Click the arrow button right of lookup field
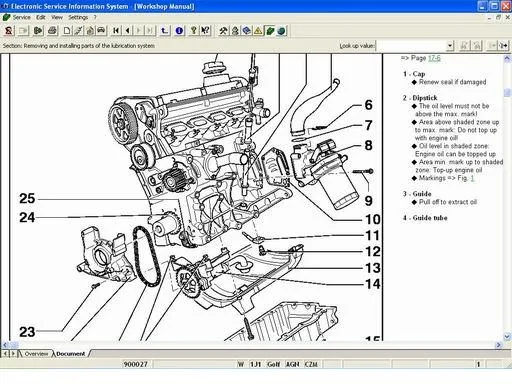The height and width of the screenshot is (384, 512). 503,46
